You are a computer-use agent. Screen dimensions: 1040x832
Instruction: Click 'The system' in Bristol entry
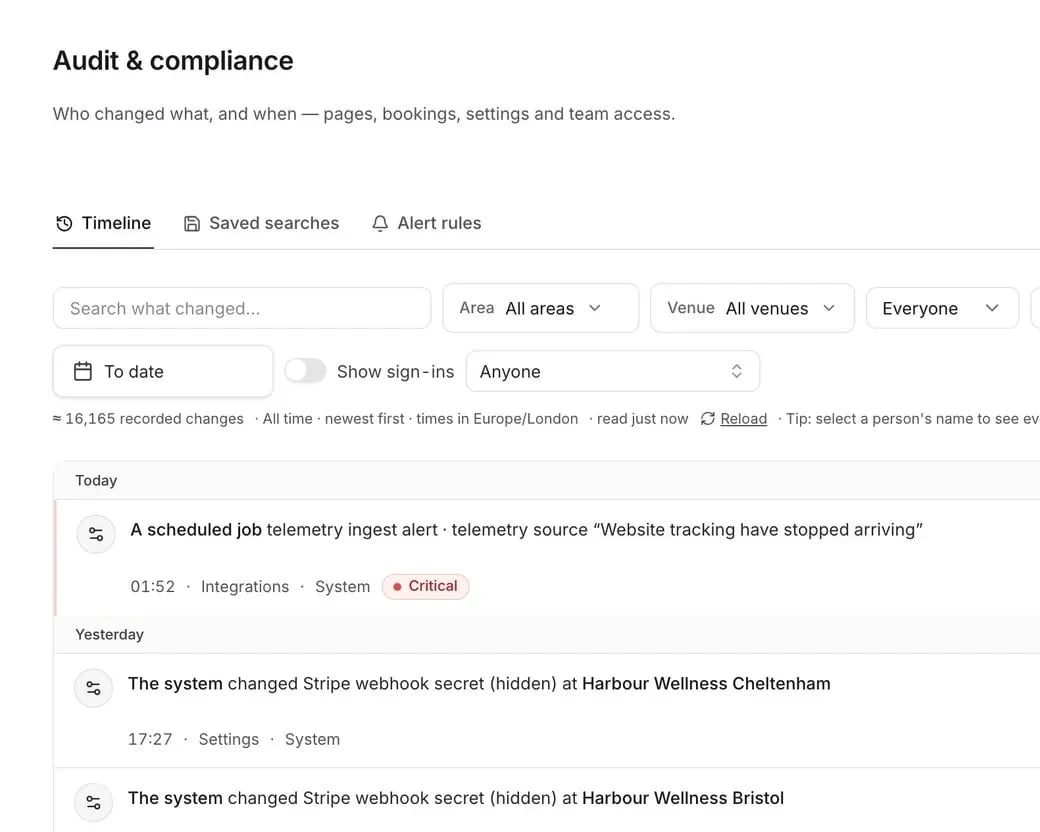[175, 798]
